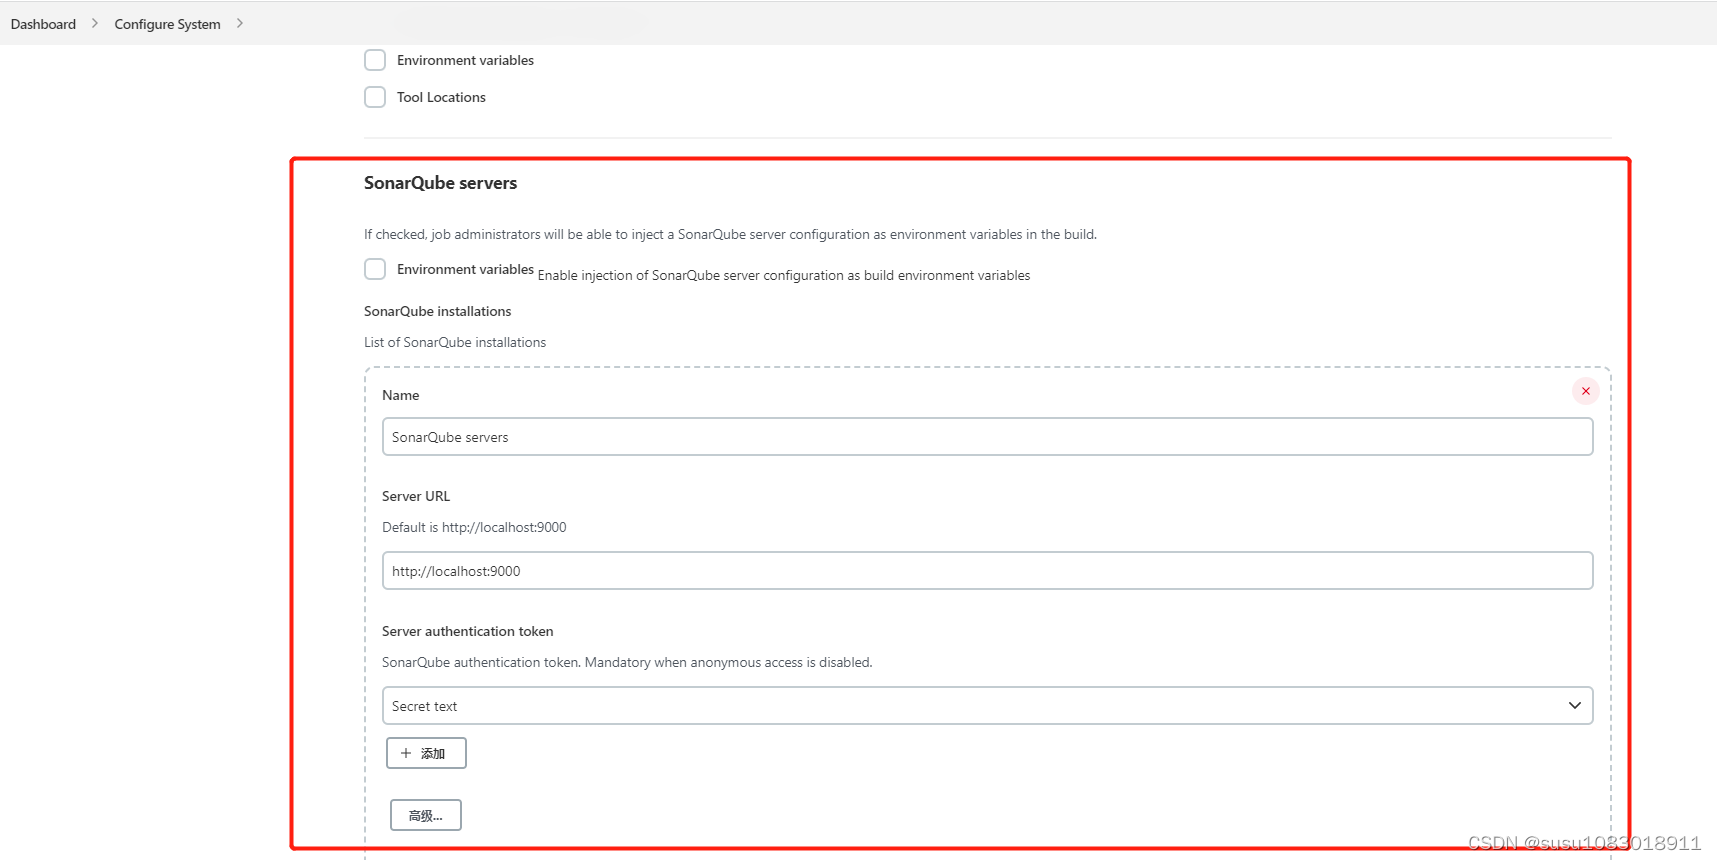Open the Secret text token dropdown

click(987, 706)
